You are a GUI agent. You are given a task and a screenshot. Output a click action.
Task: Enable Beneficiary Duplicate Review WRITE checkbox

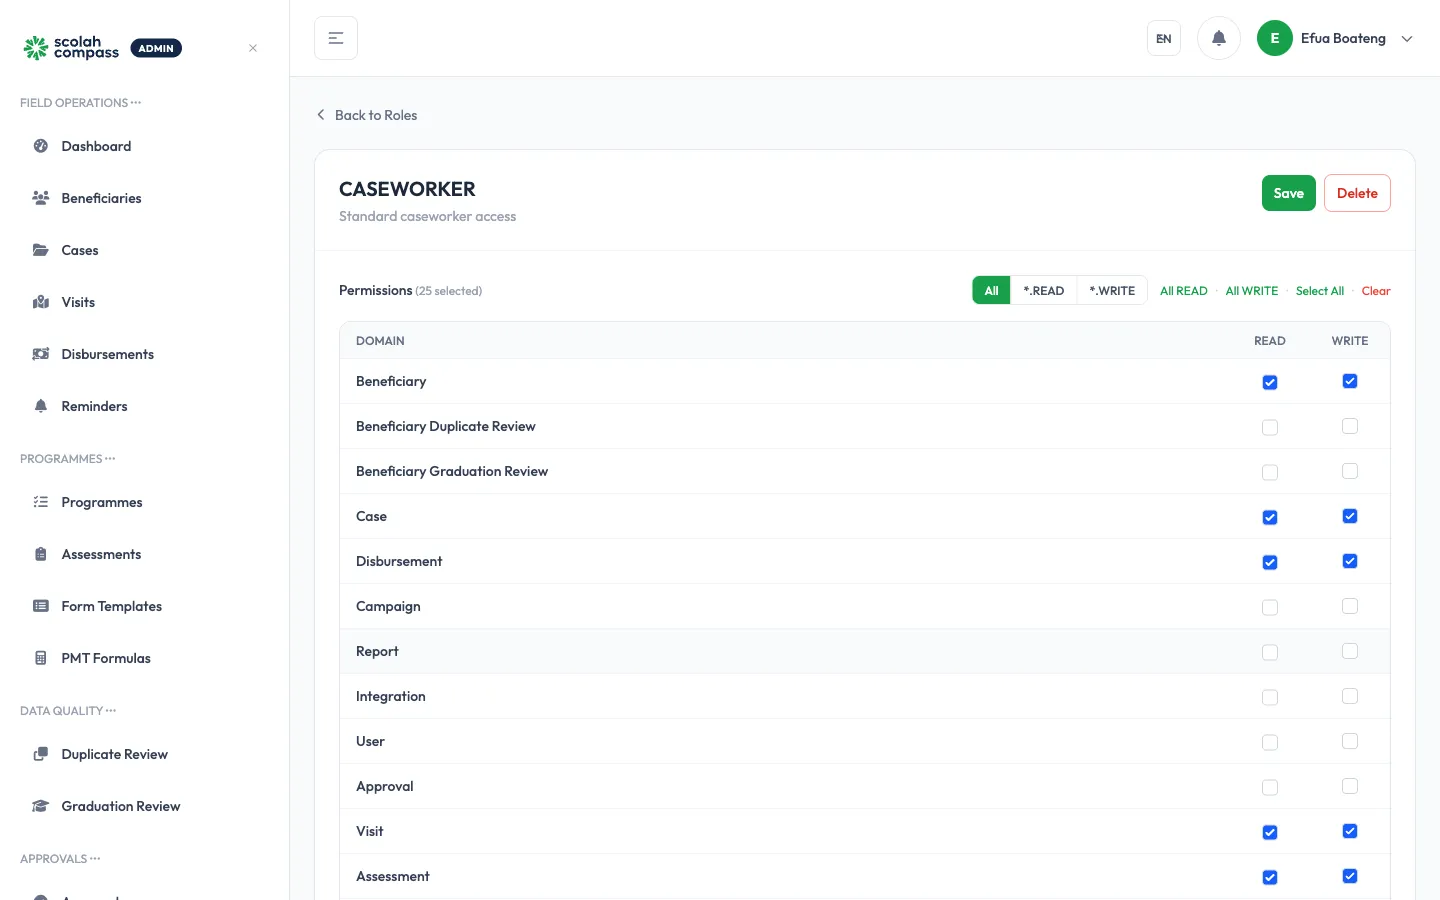click(x=1350, y=426)
